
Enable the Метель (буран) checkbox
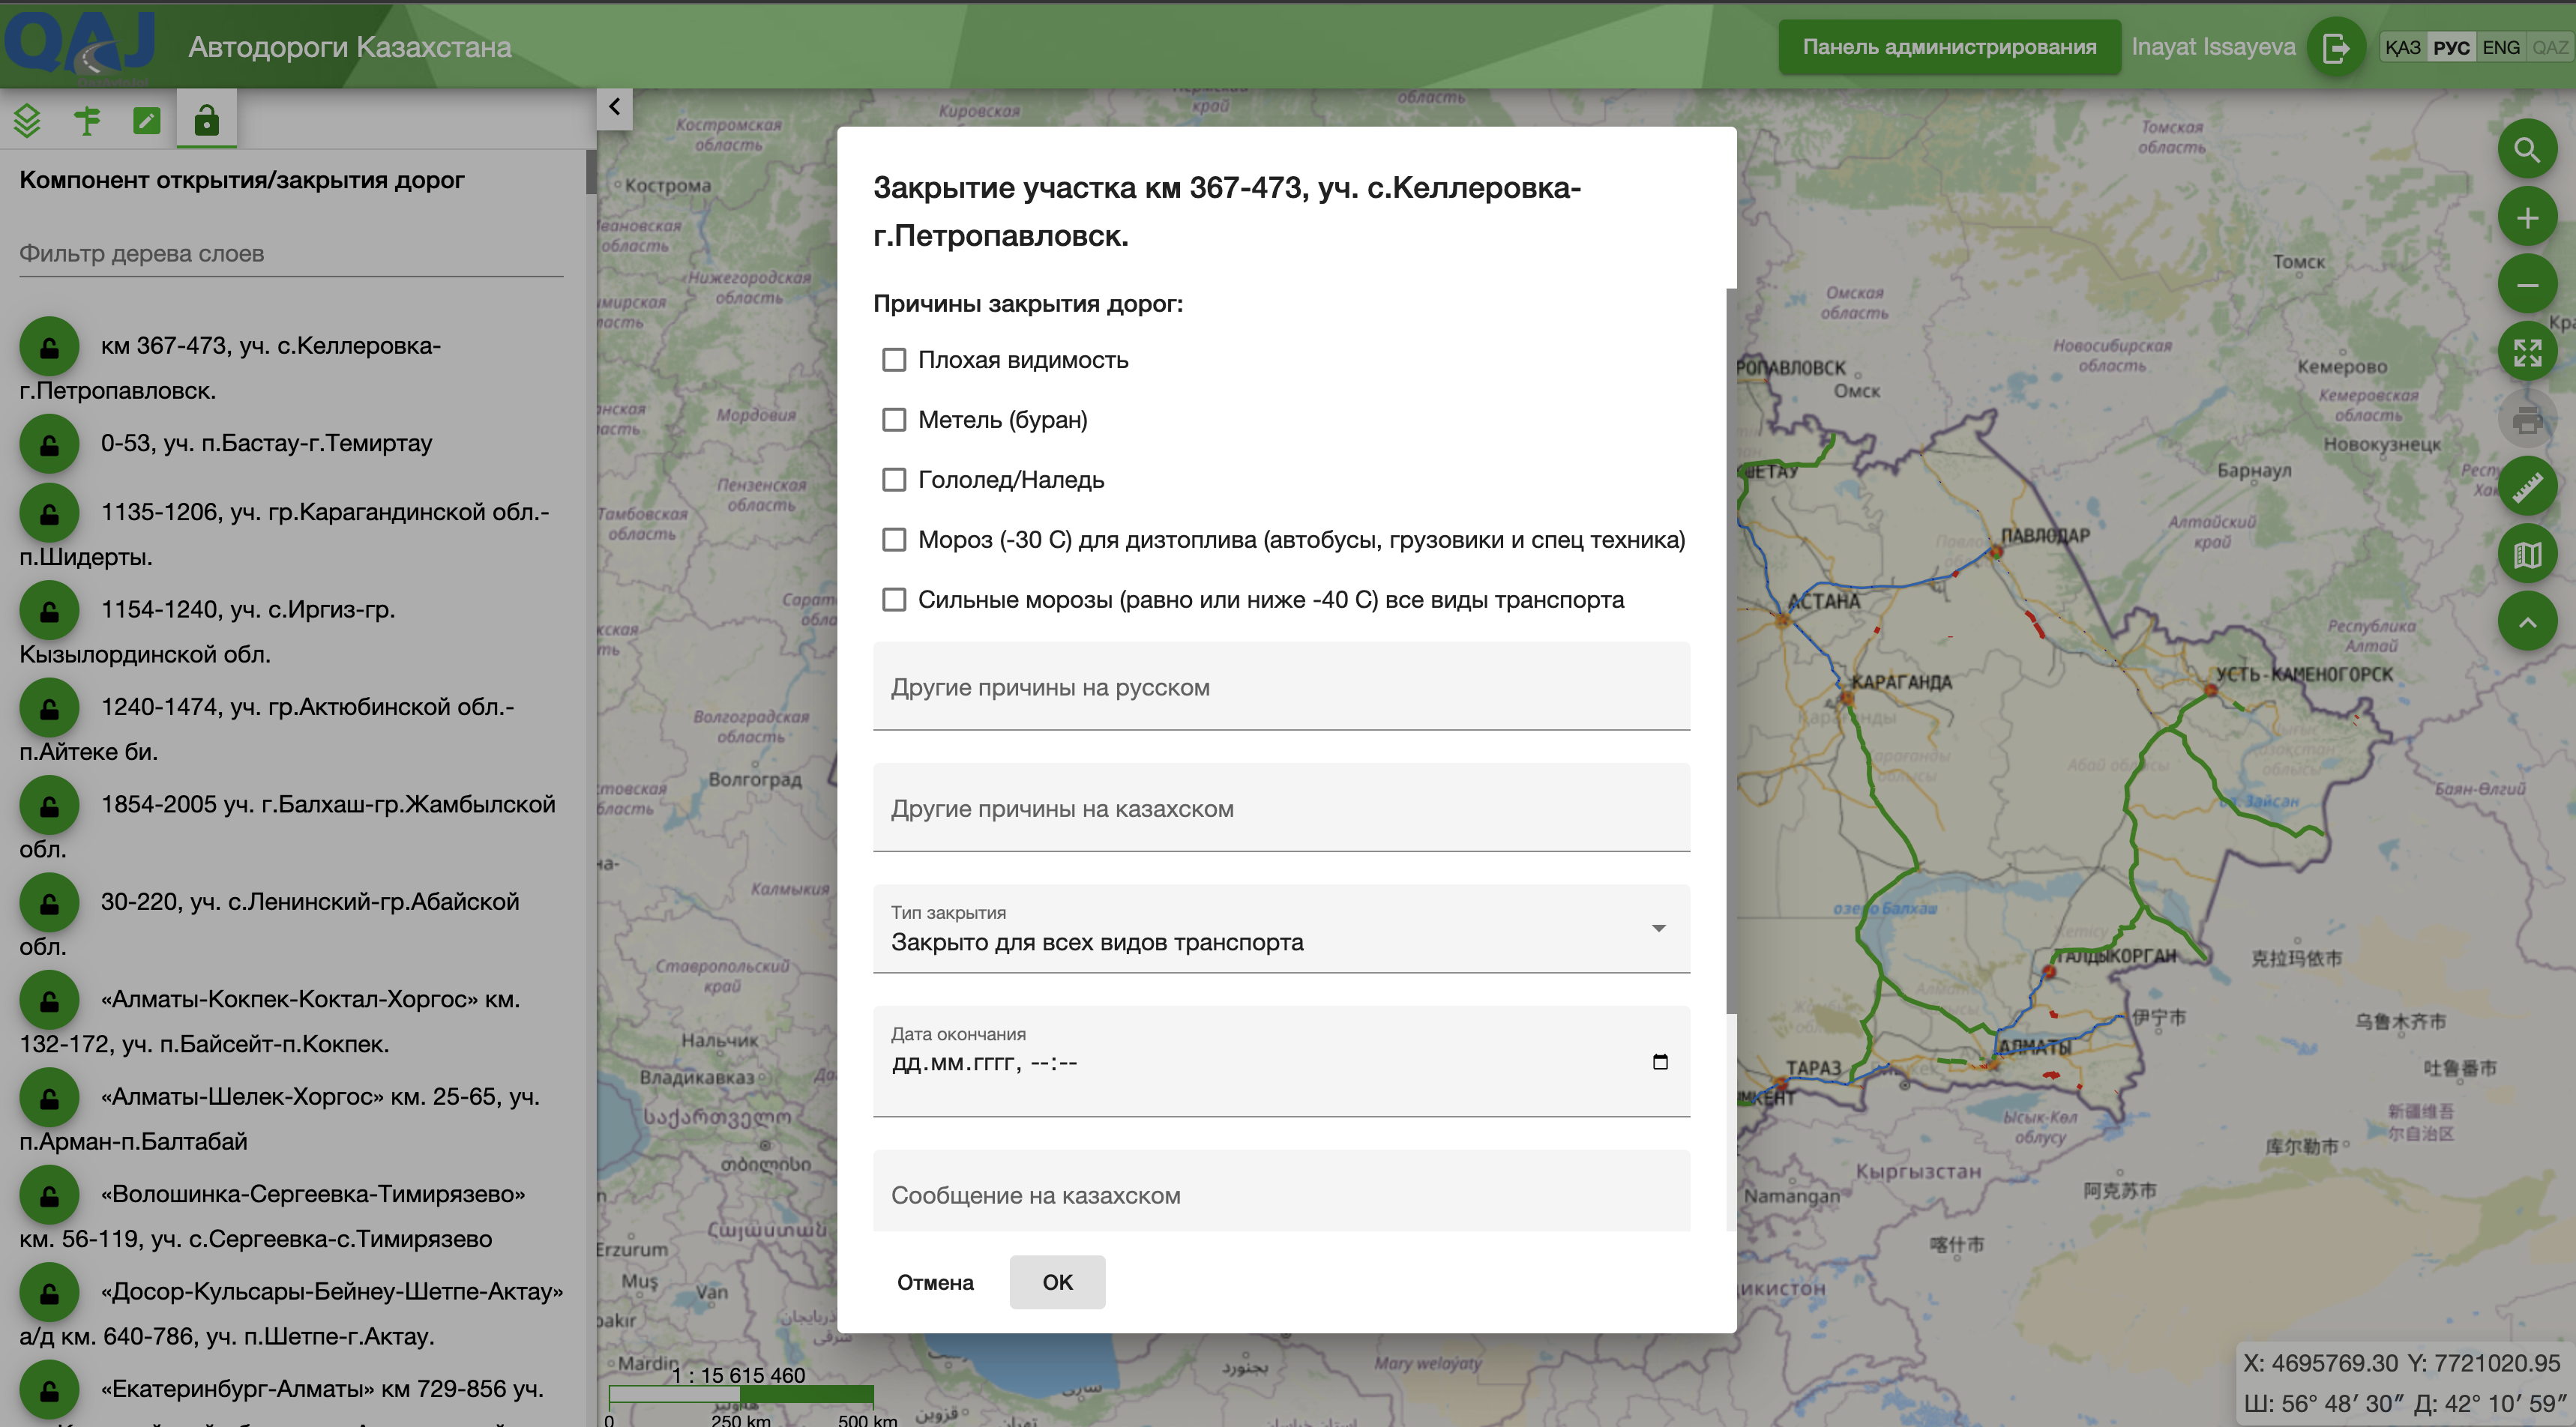[894, 420]
